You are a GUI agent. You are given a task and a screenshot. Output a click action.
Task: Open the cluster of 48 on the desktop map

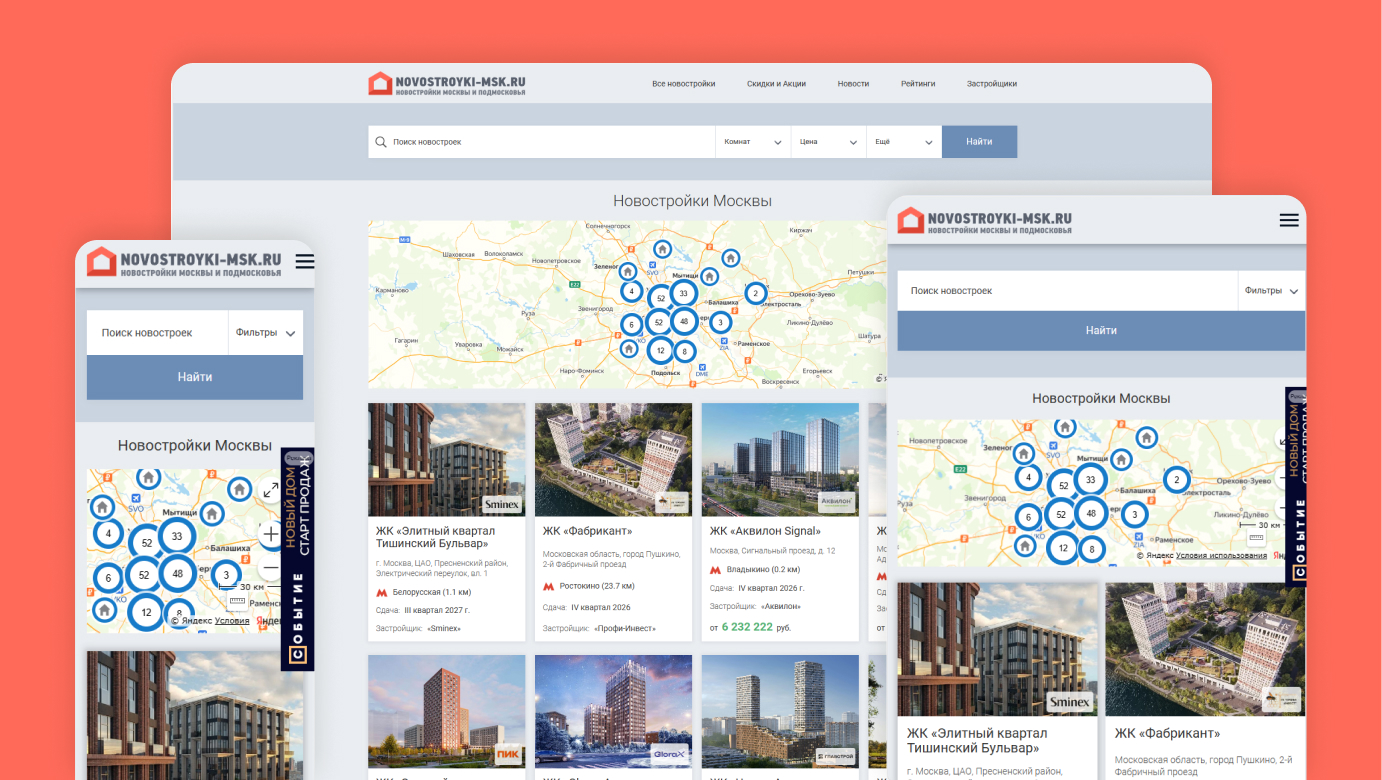(x=684, y=322)
